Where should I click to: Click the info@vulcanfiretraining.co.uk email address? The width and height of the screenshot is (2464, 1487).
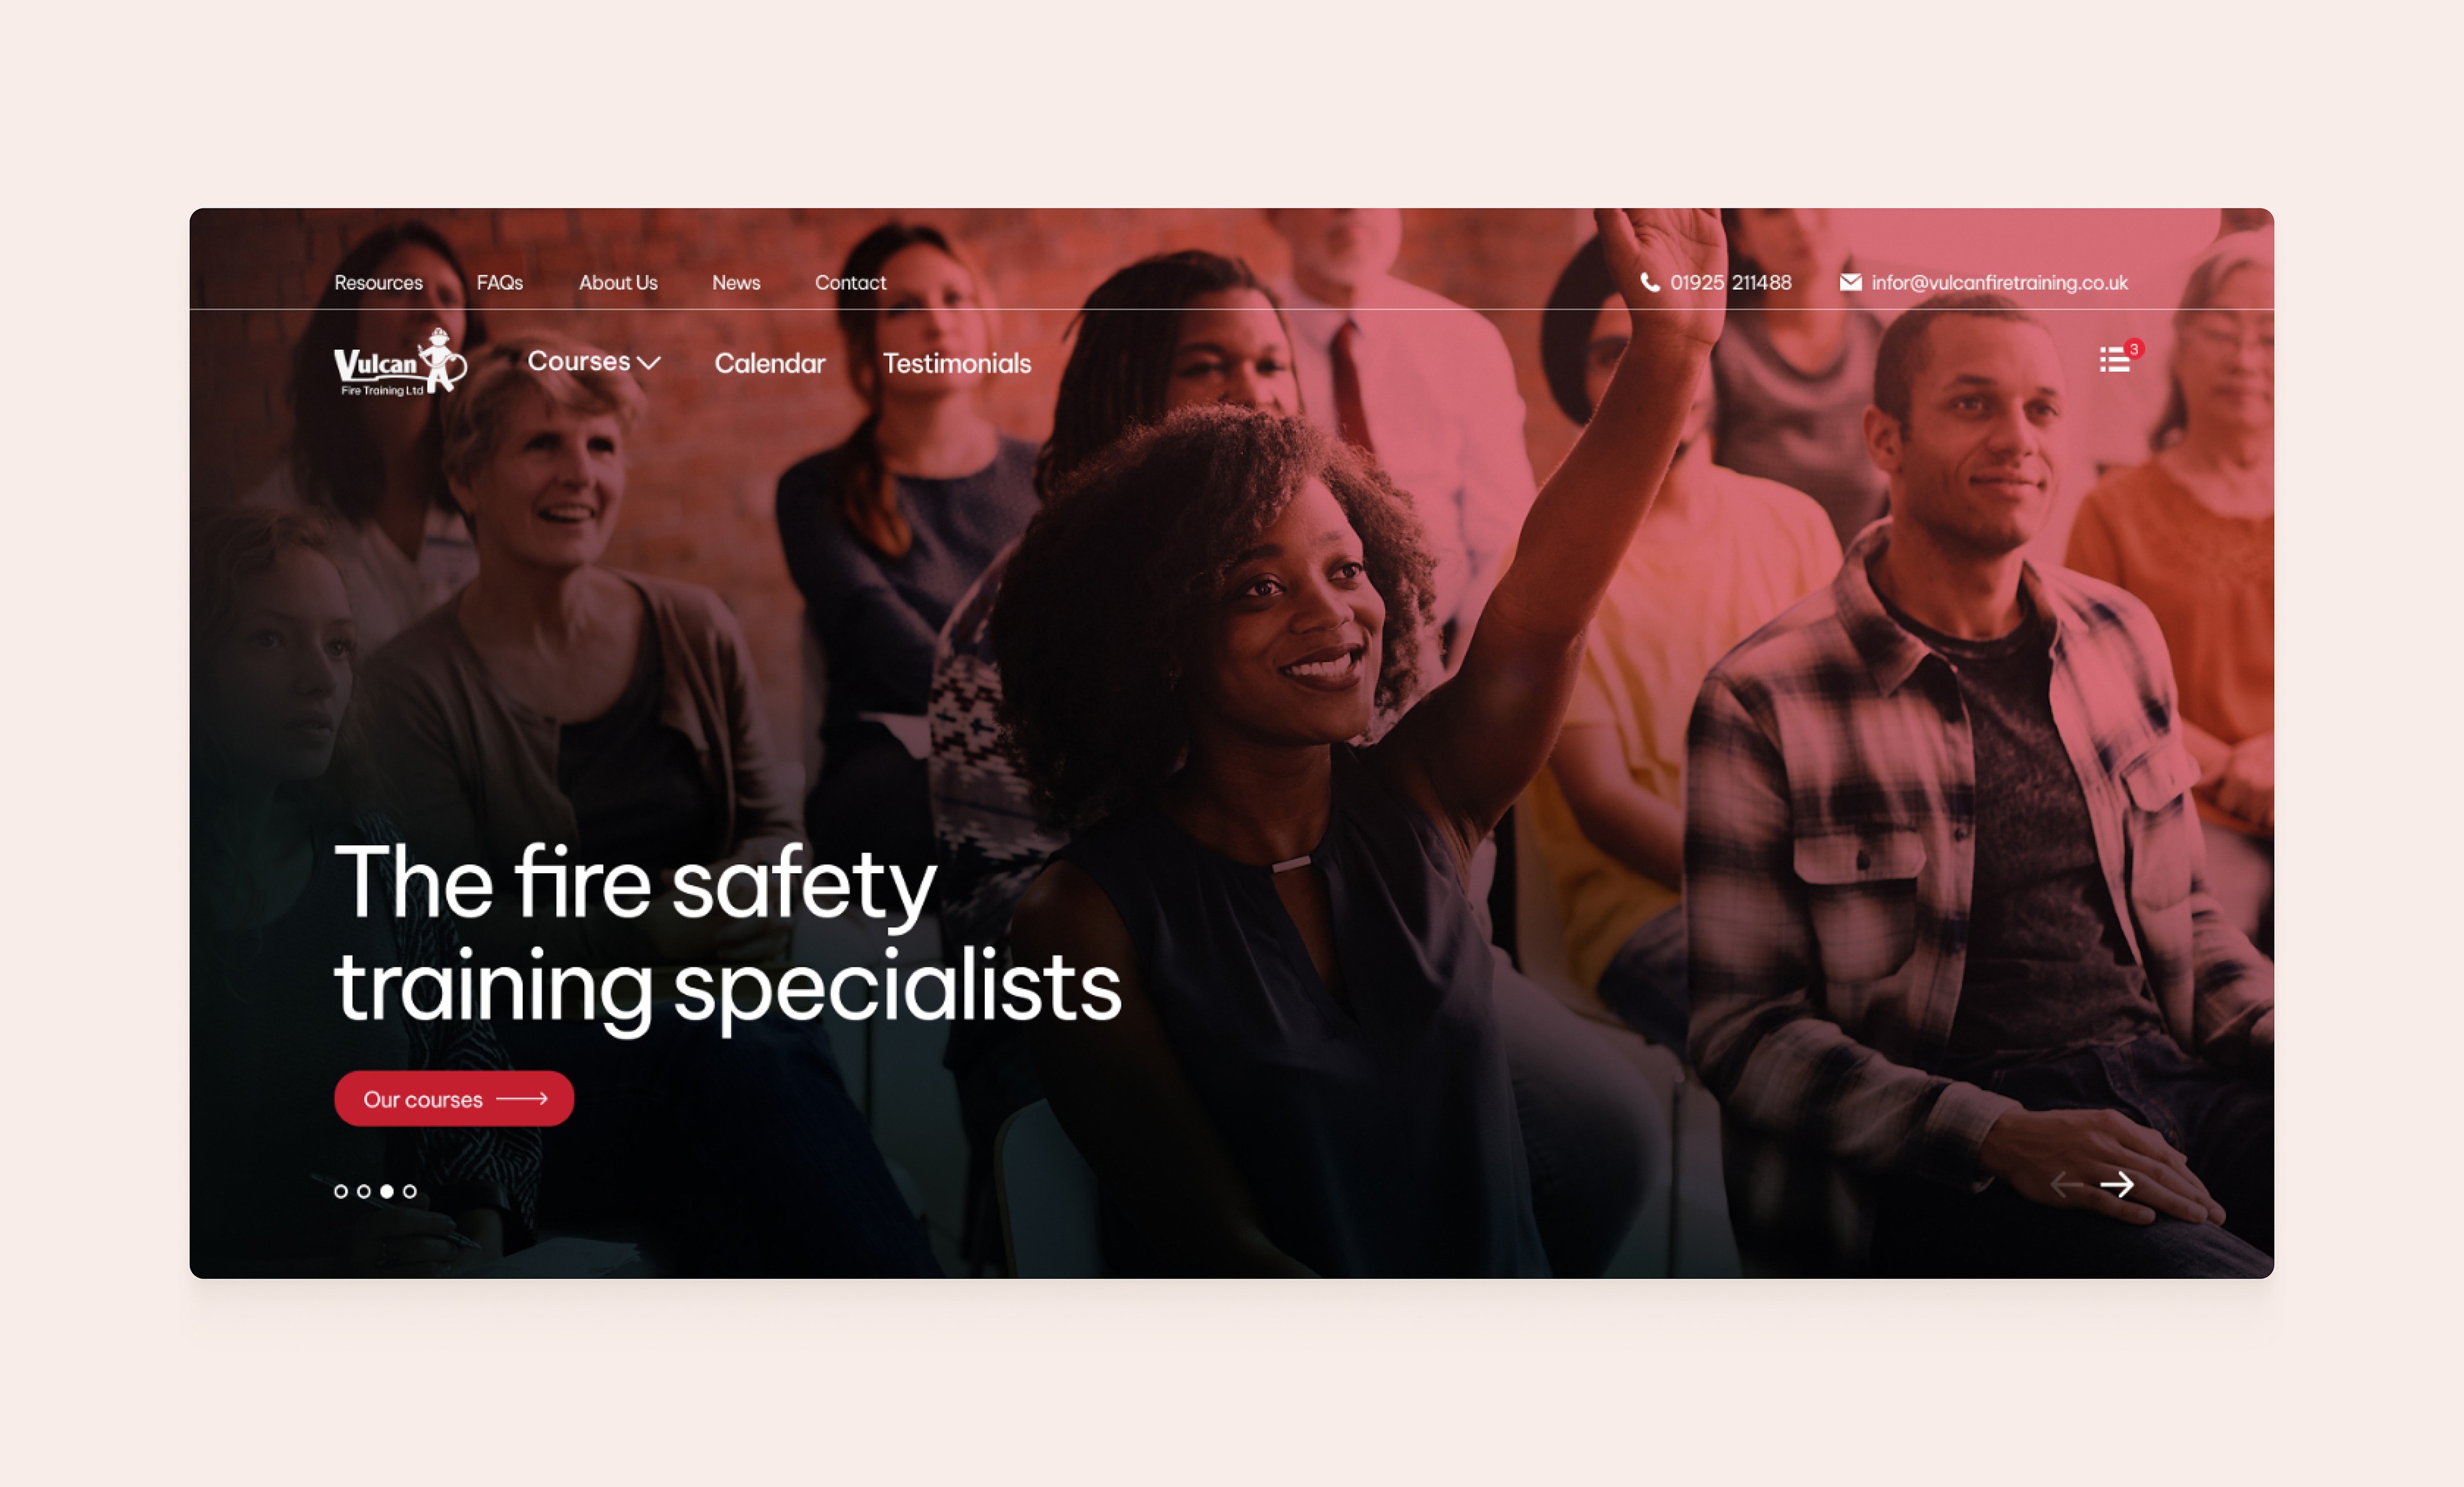point(1999,283)
